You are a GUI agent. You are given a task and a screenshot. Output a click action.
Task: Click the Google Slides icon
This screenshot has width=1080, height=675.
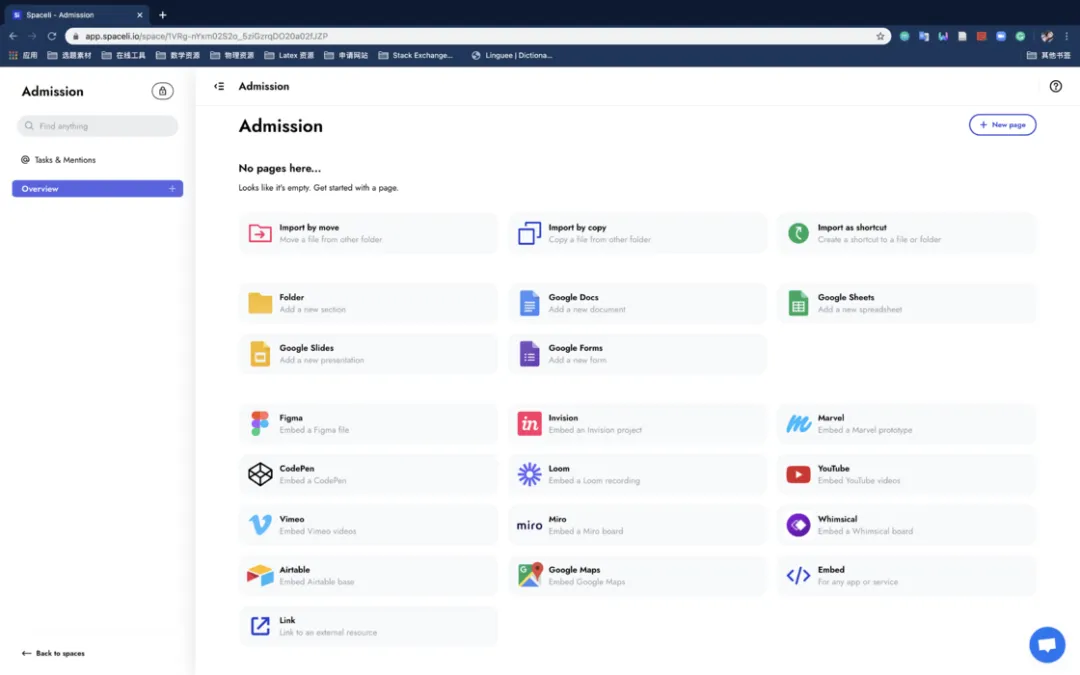(260, 354)
